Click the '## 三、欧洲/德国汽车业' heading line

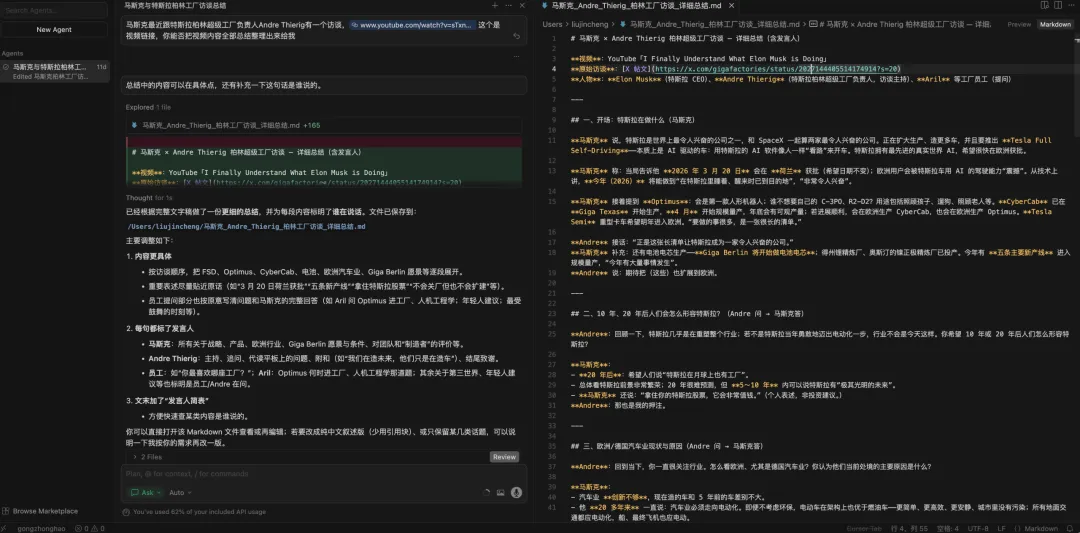(667, 446)
